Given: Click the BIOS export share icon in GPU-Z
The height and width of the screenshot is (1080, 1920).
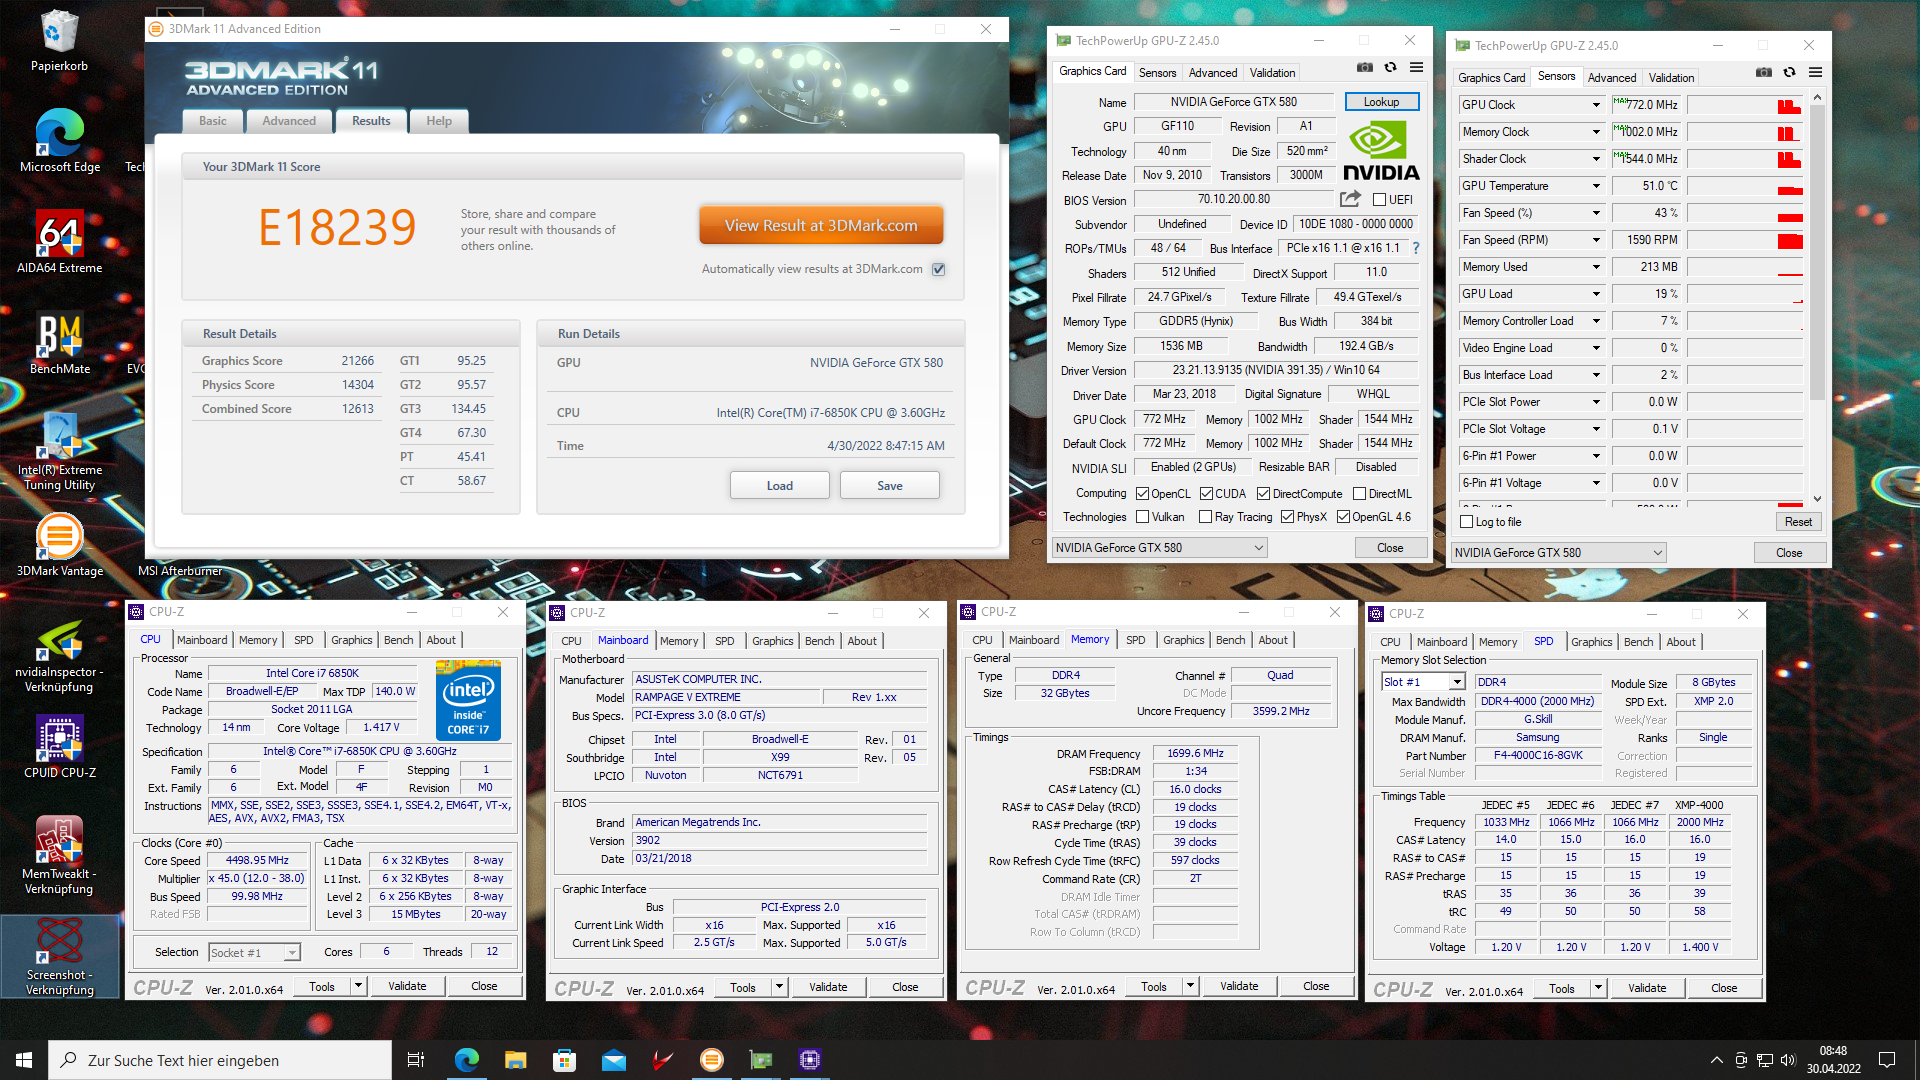Looking at the screenshot, I should [1351, 199].
